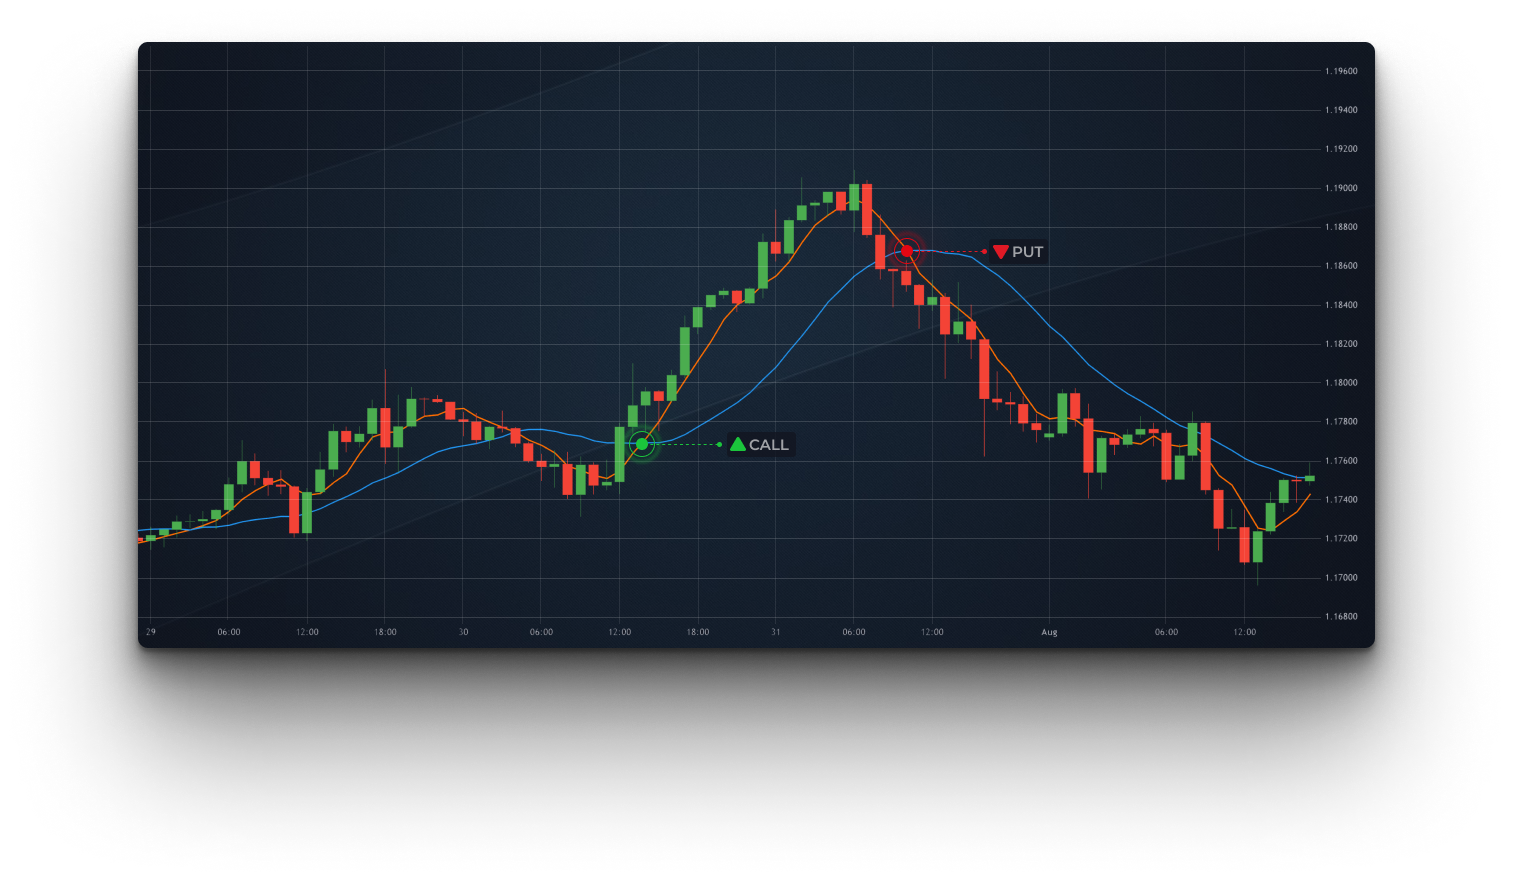
Task: Select the red PUT signal dot
Action: click(x=907, y=251)
